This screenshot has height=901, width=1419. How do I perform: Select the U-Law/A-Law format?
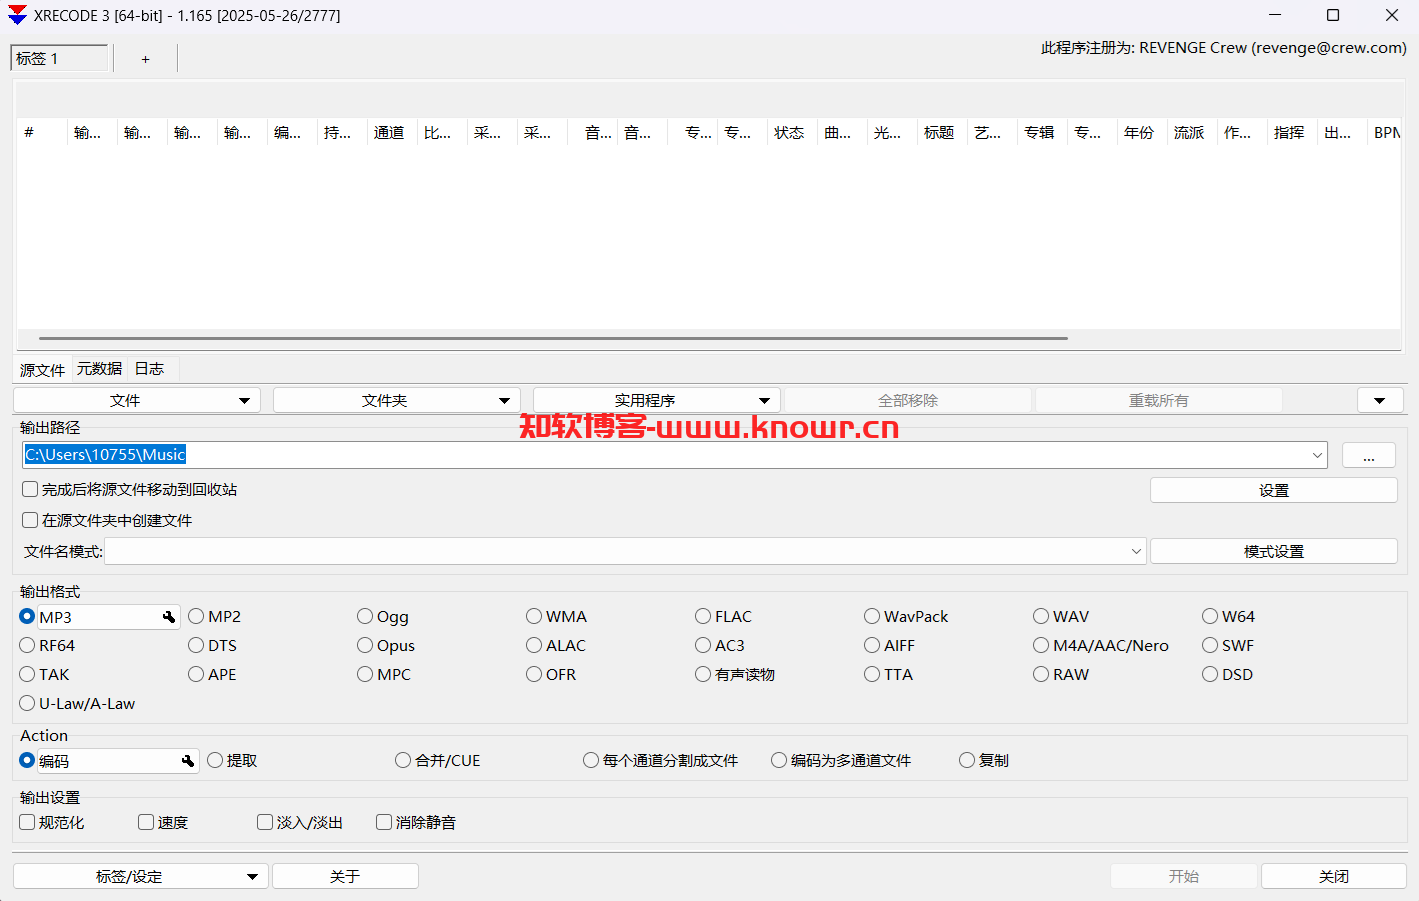[x=77, y=704]
